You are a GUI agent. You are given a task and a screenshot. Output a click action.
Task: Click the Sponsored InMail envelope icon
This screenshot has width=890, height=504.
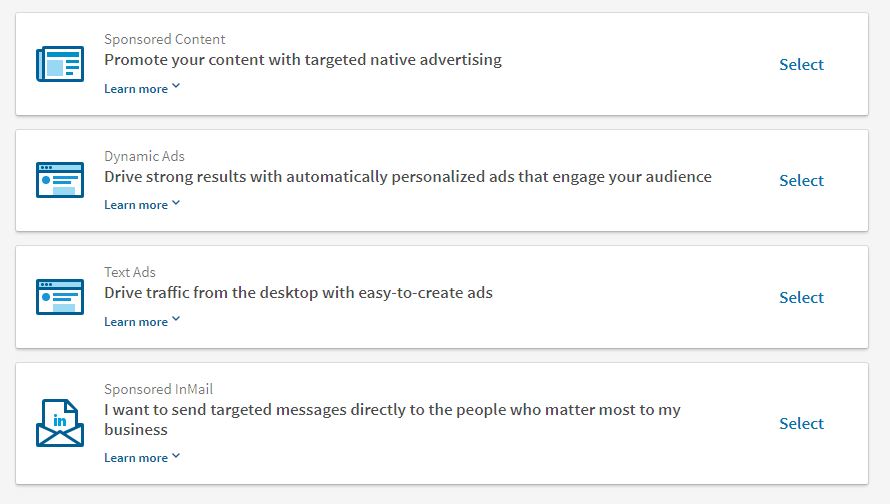60,423
